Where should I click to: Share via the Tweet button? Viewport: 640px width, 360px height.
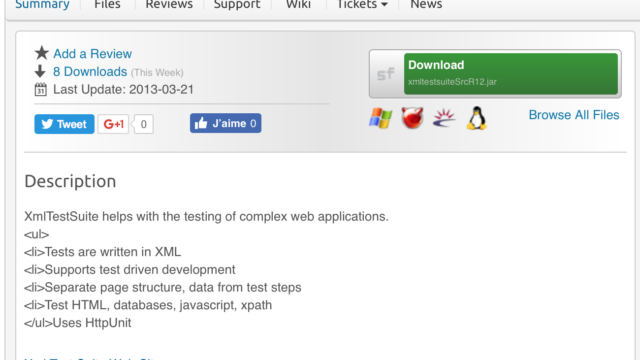click(x=64, y=124)
